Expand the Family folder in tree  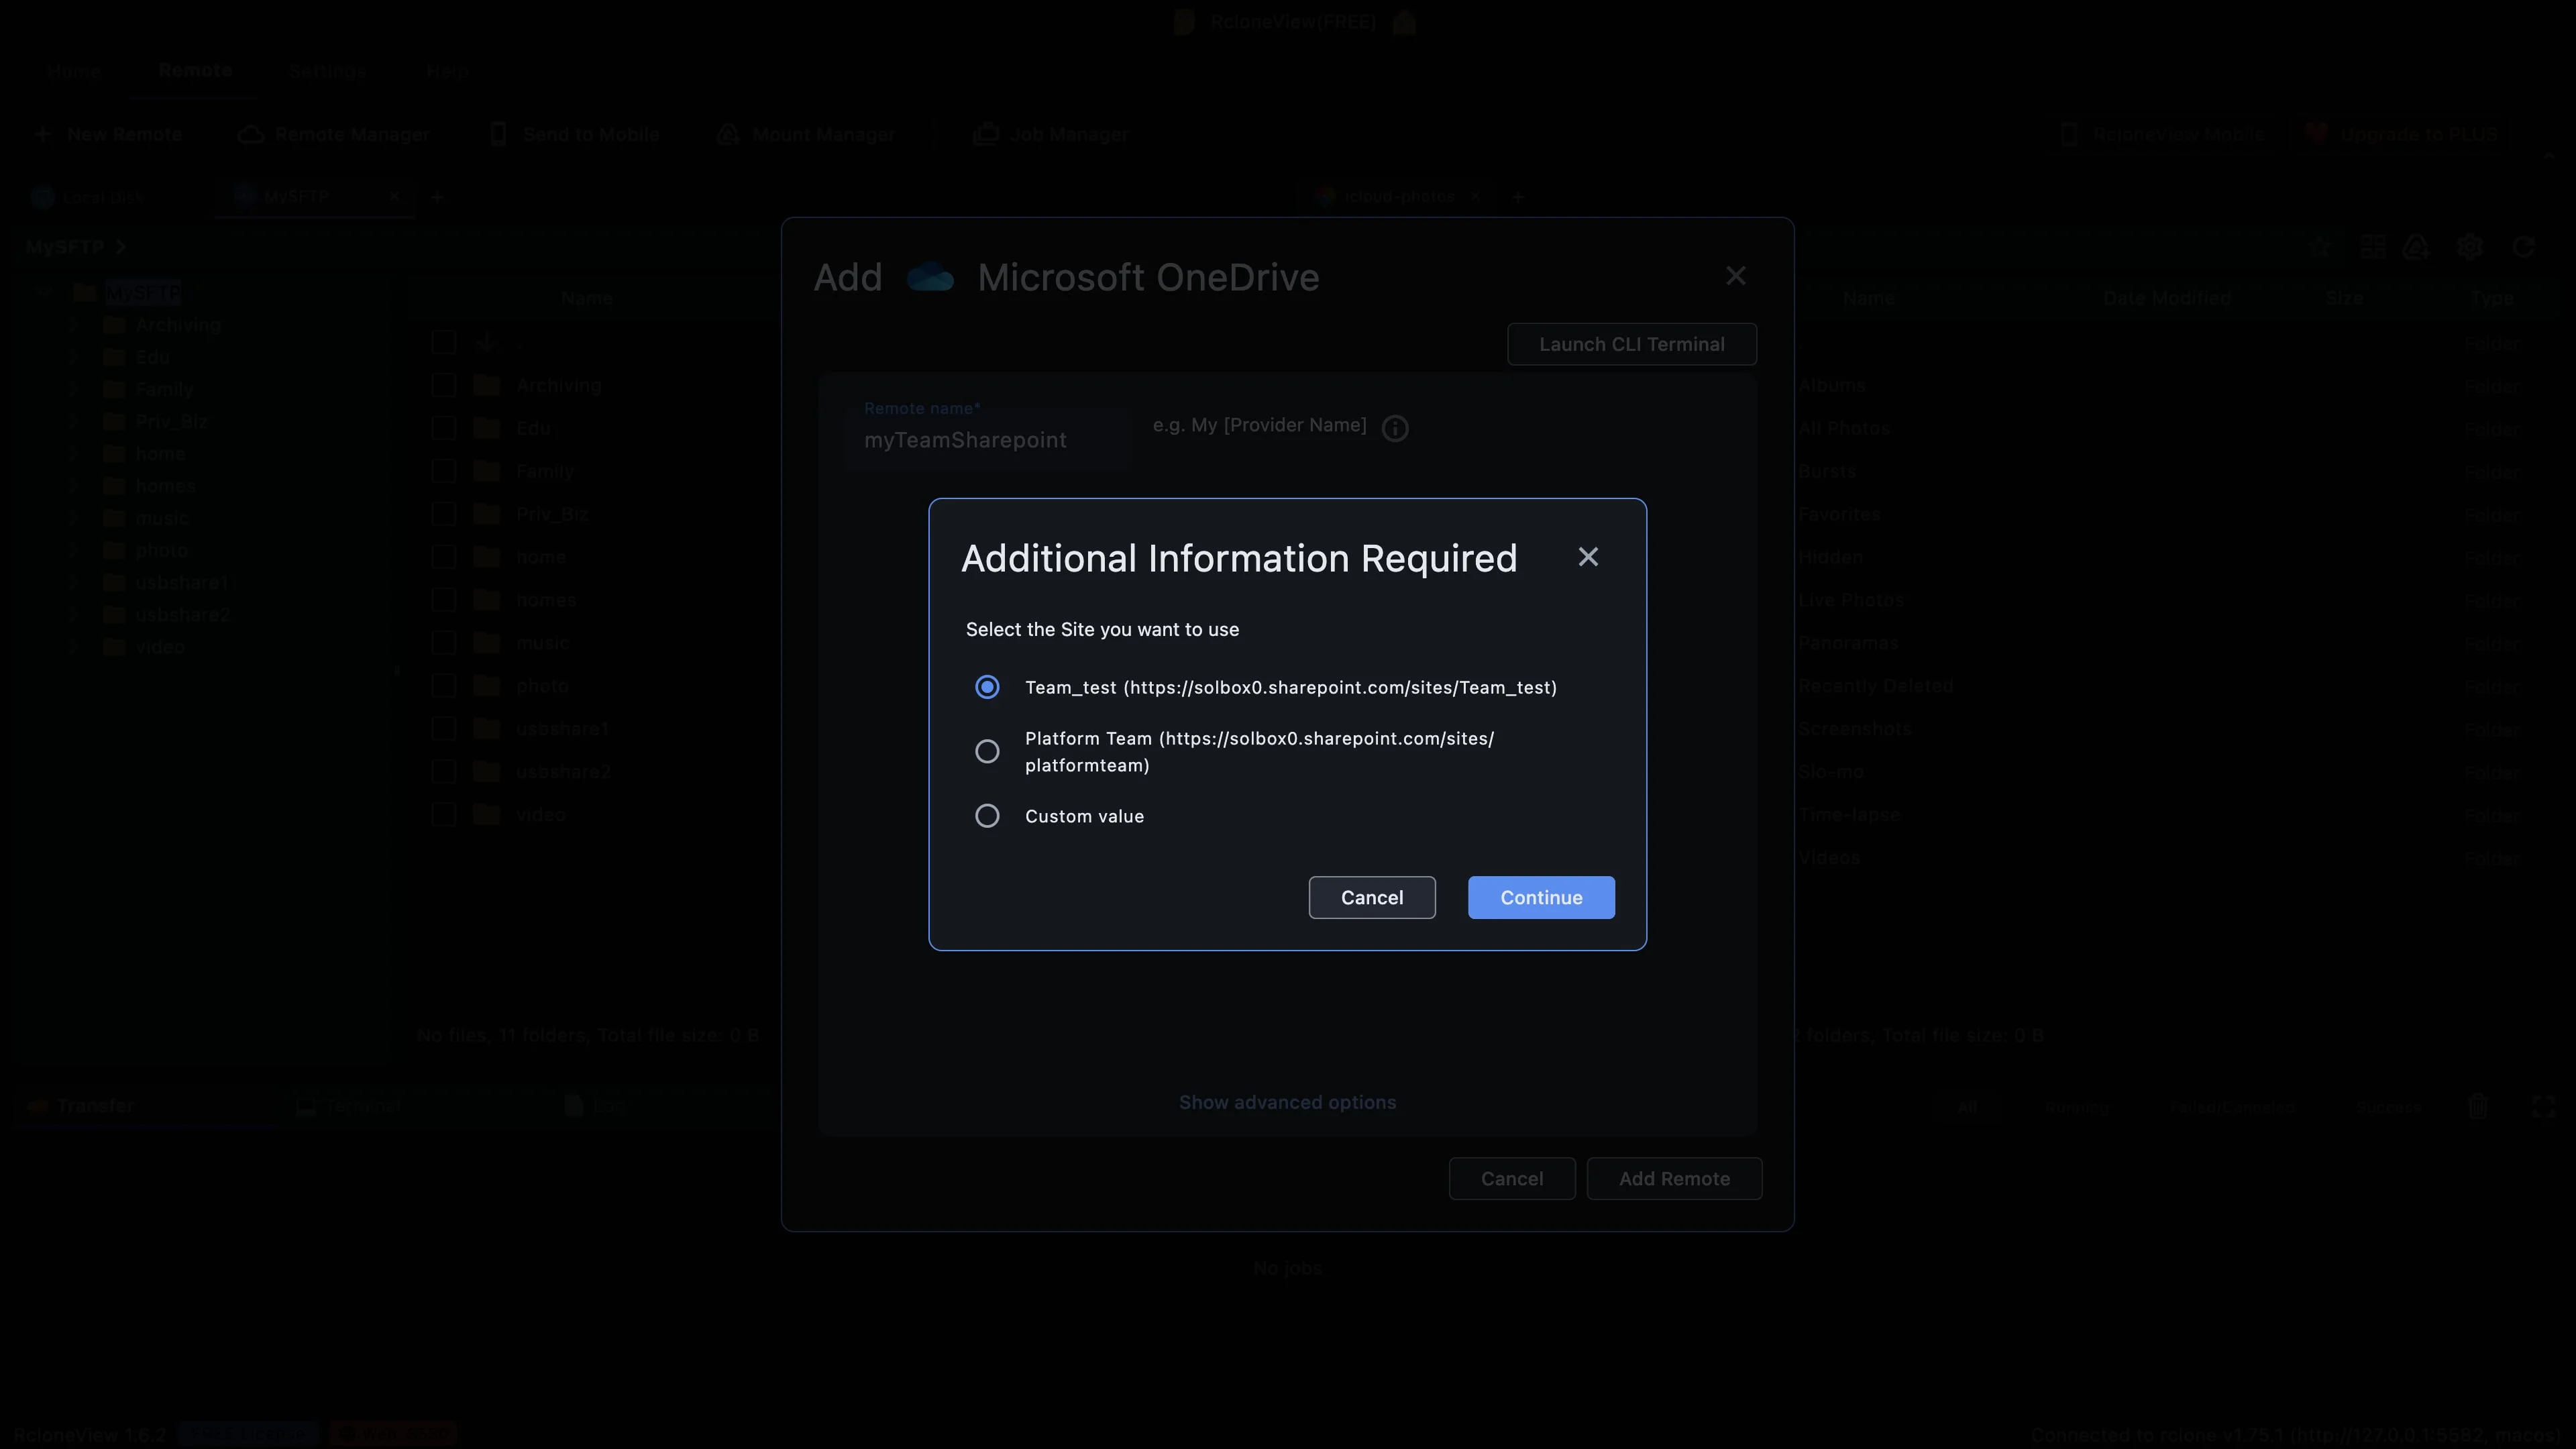73,389
